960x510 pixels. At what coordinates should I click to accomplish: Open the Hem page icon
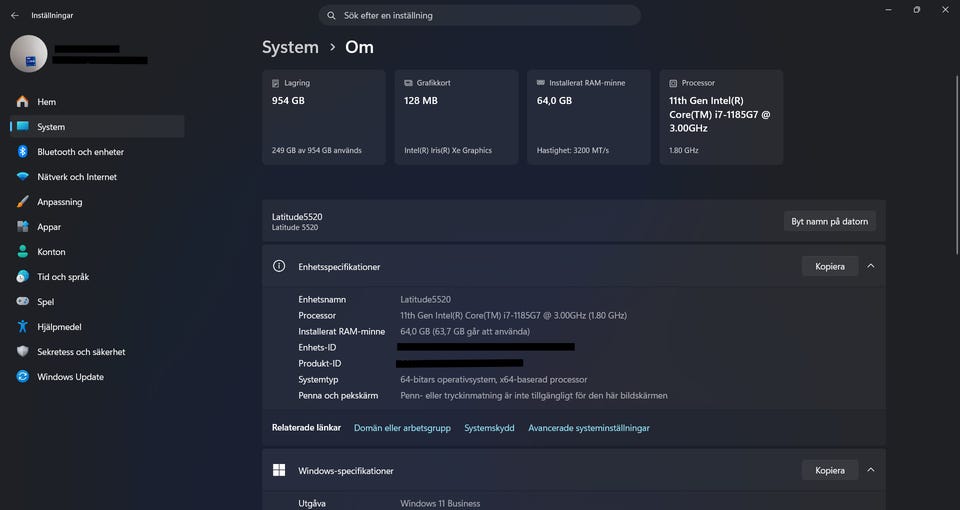pyautogui.click(x=22, y=102)
